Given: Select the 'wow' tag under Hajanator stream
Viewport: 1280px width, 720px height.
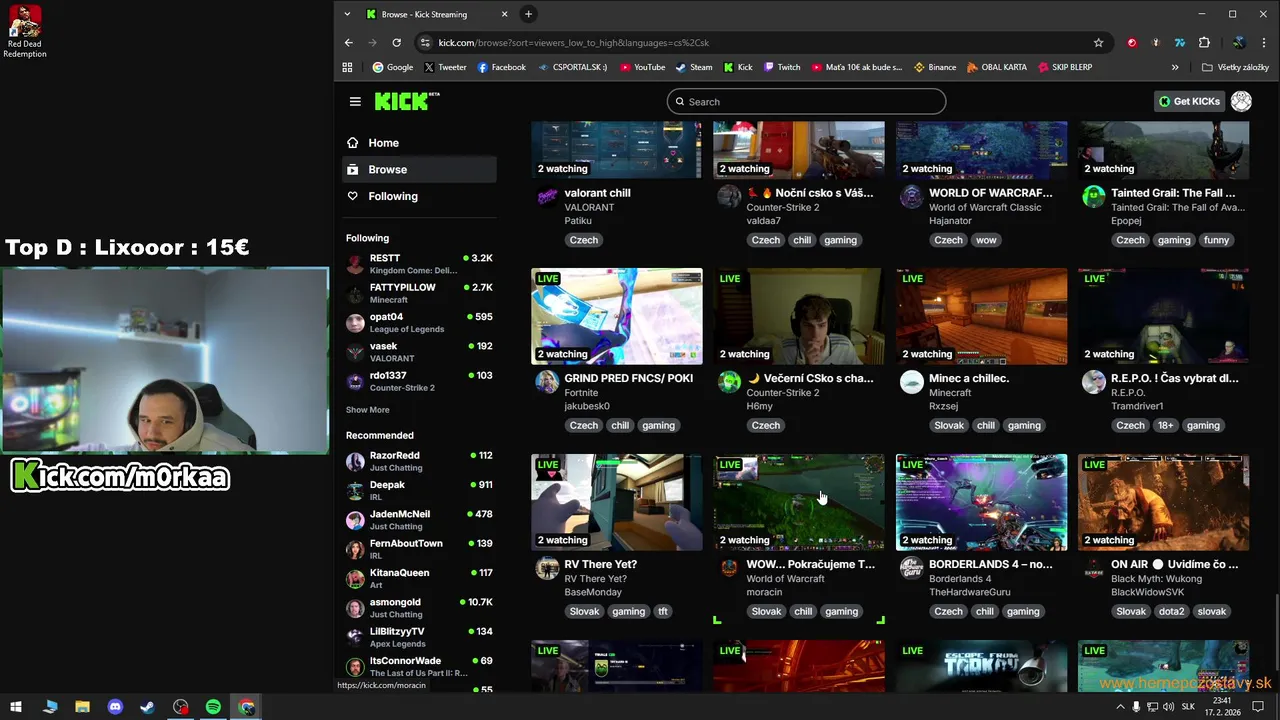Looking at the screenshot, I should 986,240.
